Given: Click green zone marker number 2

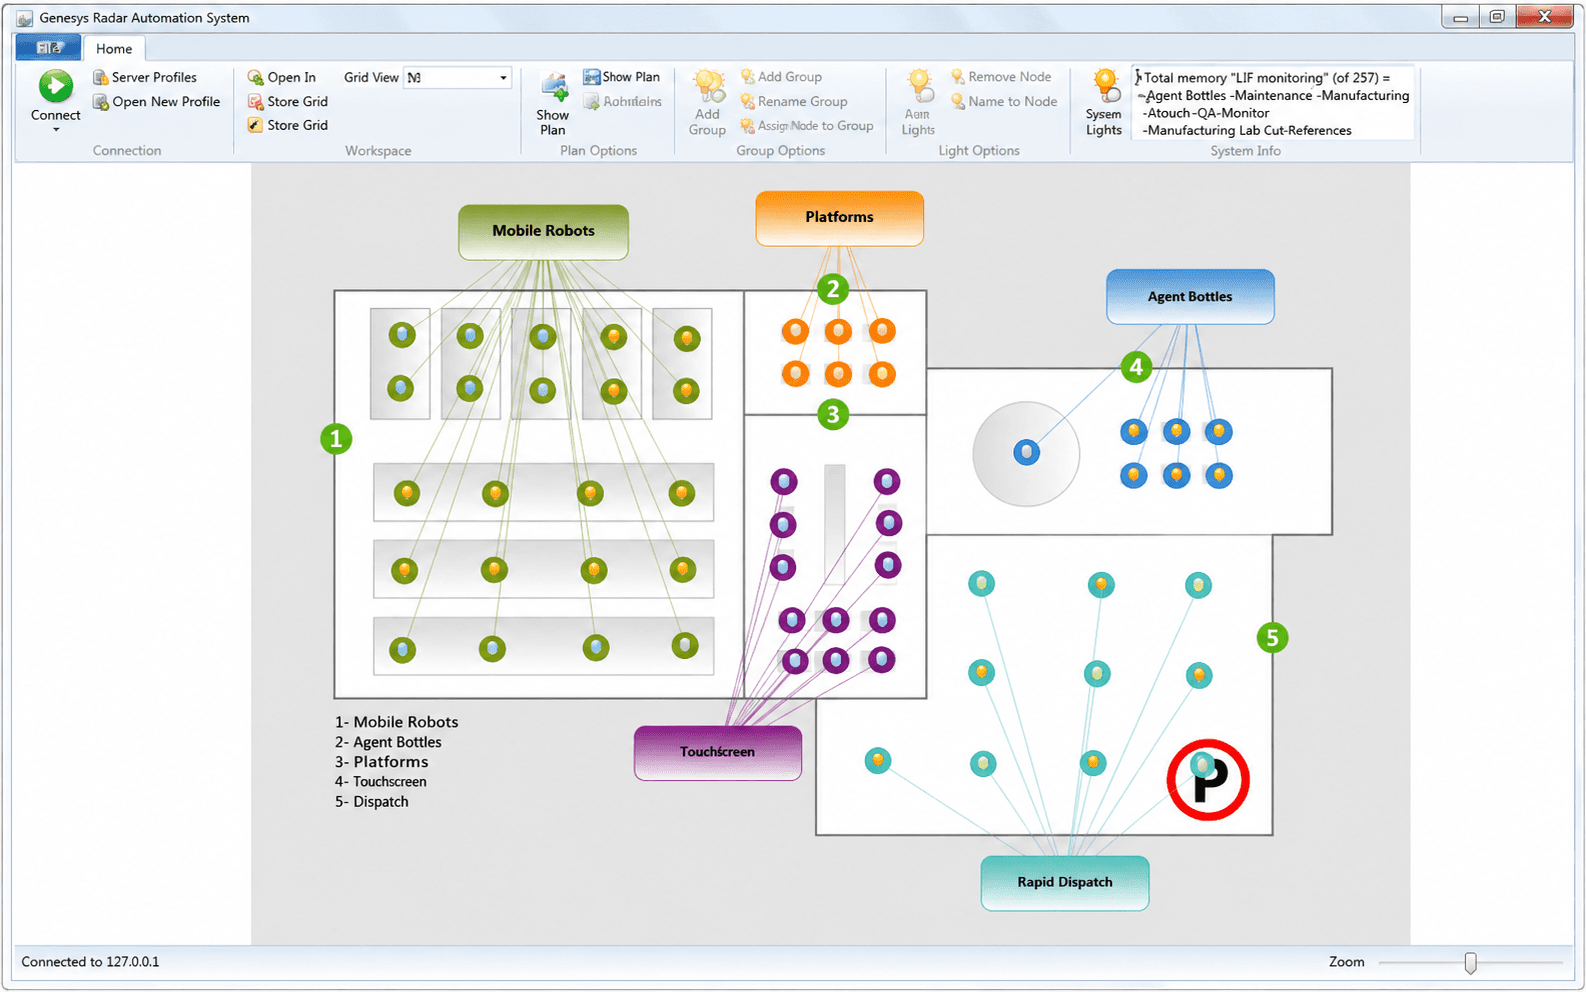Looking at the screenshot, I should (833, 289).
